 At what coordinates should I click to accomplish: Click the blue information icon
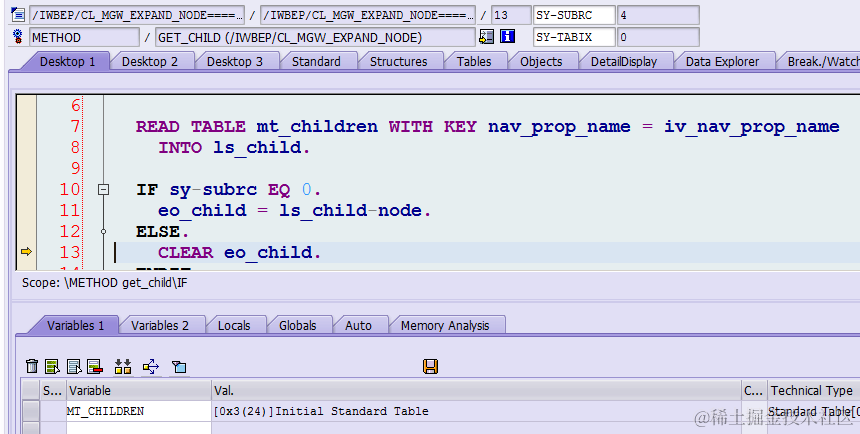[x=507, y=37]
